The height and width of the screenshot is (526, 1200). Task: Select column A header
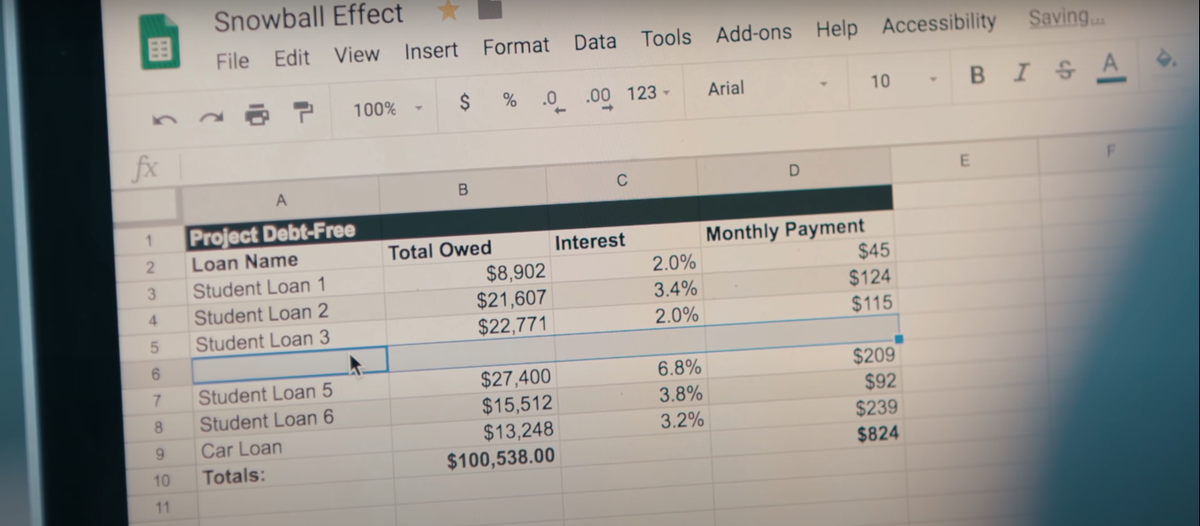[279, 199]
